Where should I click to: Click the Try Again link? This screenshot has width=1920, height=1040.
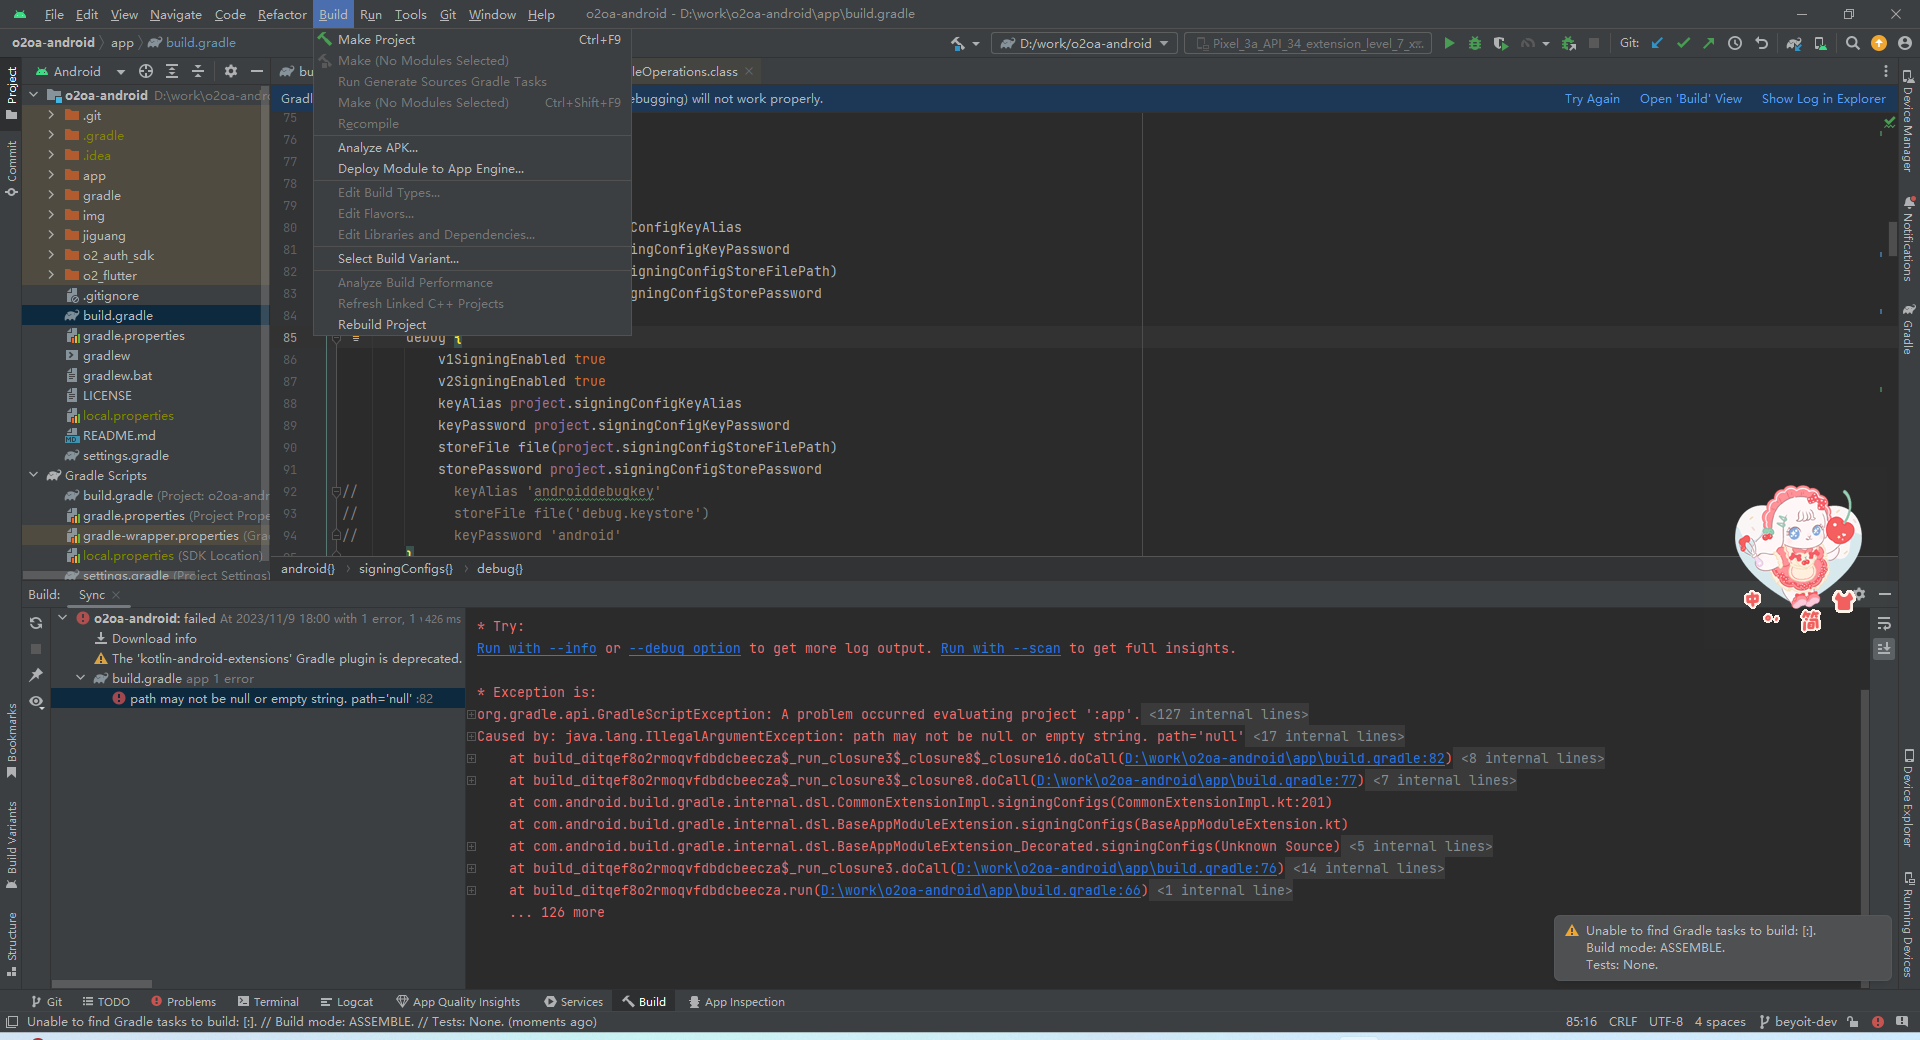1591,99
